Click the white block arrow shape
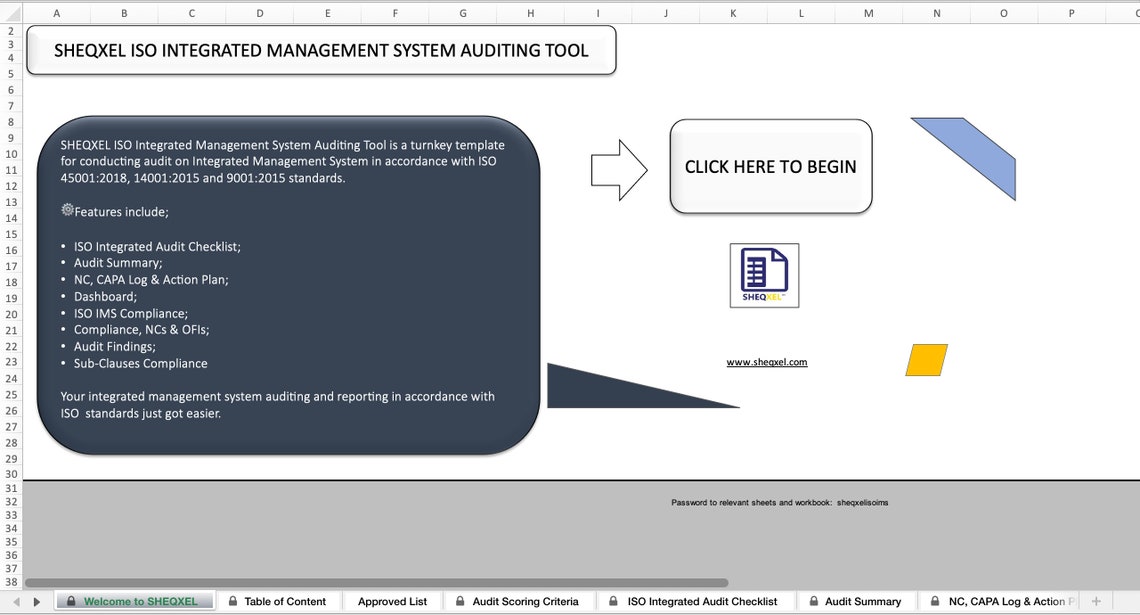The width and height of the screenshot is (1140, 615). click(x=618, y=167)
